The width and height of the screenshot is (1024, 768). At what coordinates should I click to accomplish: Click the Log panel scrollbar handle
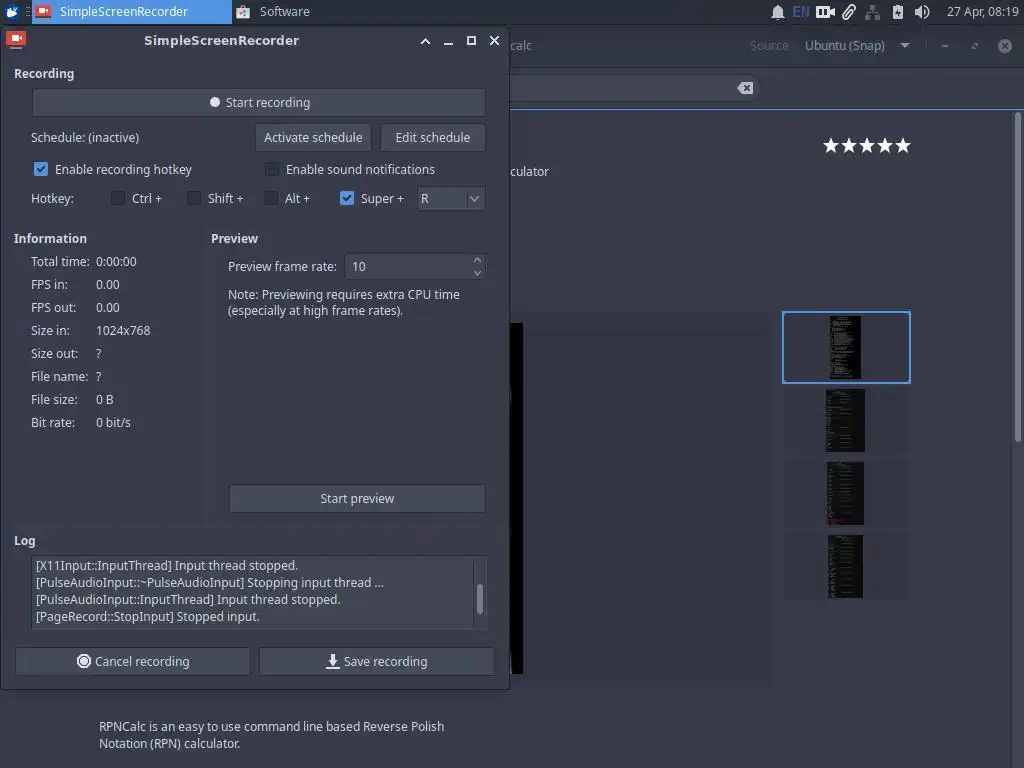480,599
